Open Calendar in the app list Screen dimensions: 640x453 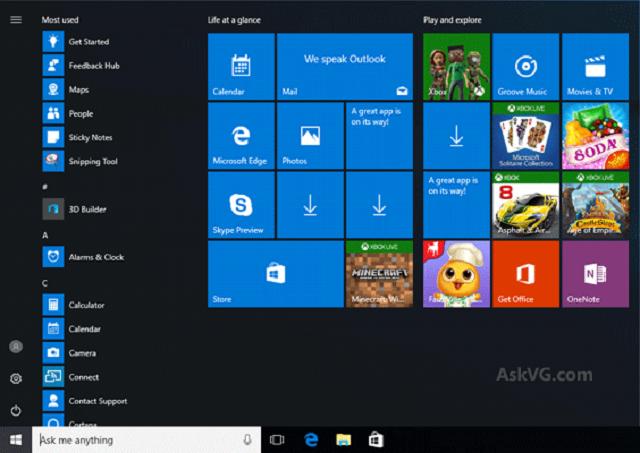click(x=72, y=329)
